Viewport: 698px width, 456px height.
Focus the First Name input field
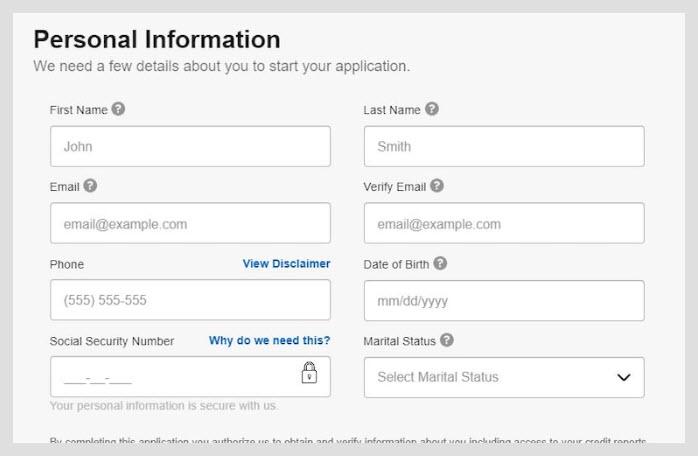coord(190,146)
